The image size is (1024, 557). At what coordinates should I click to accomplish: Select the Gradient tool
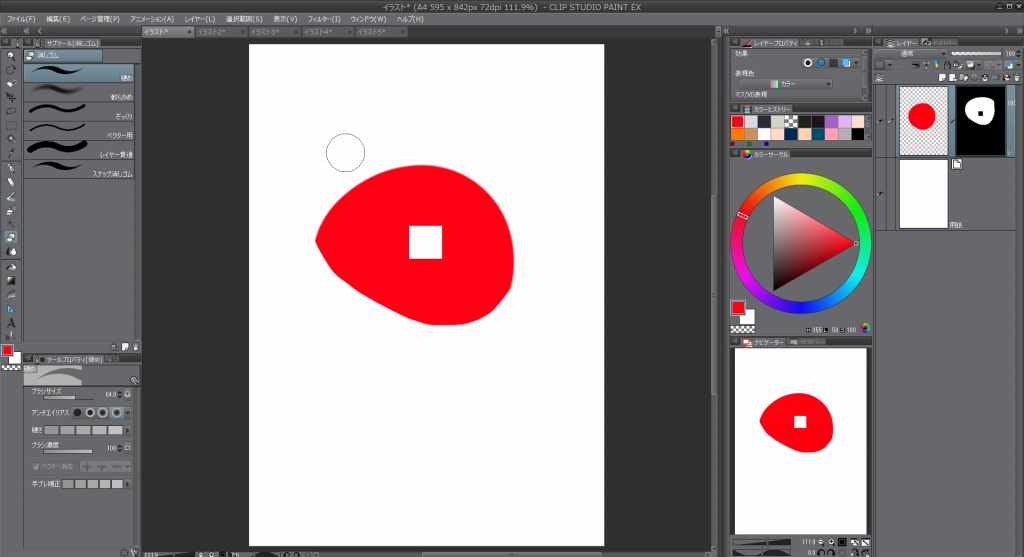[10, 281]
